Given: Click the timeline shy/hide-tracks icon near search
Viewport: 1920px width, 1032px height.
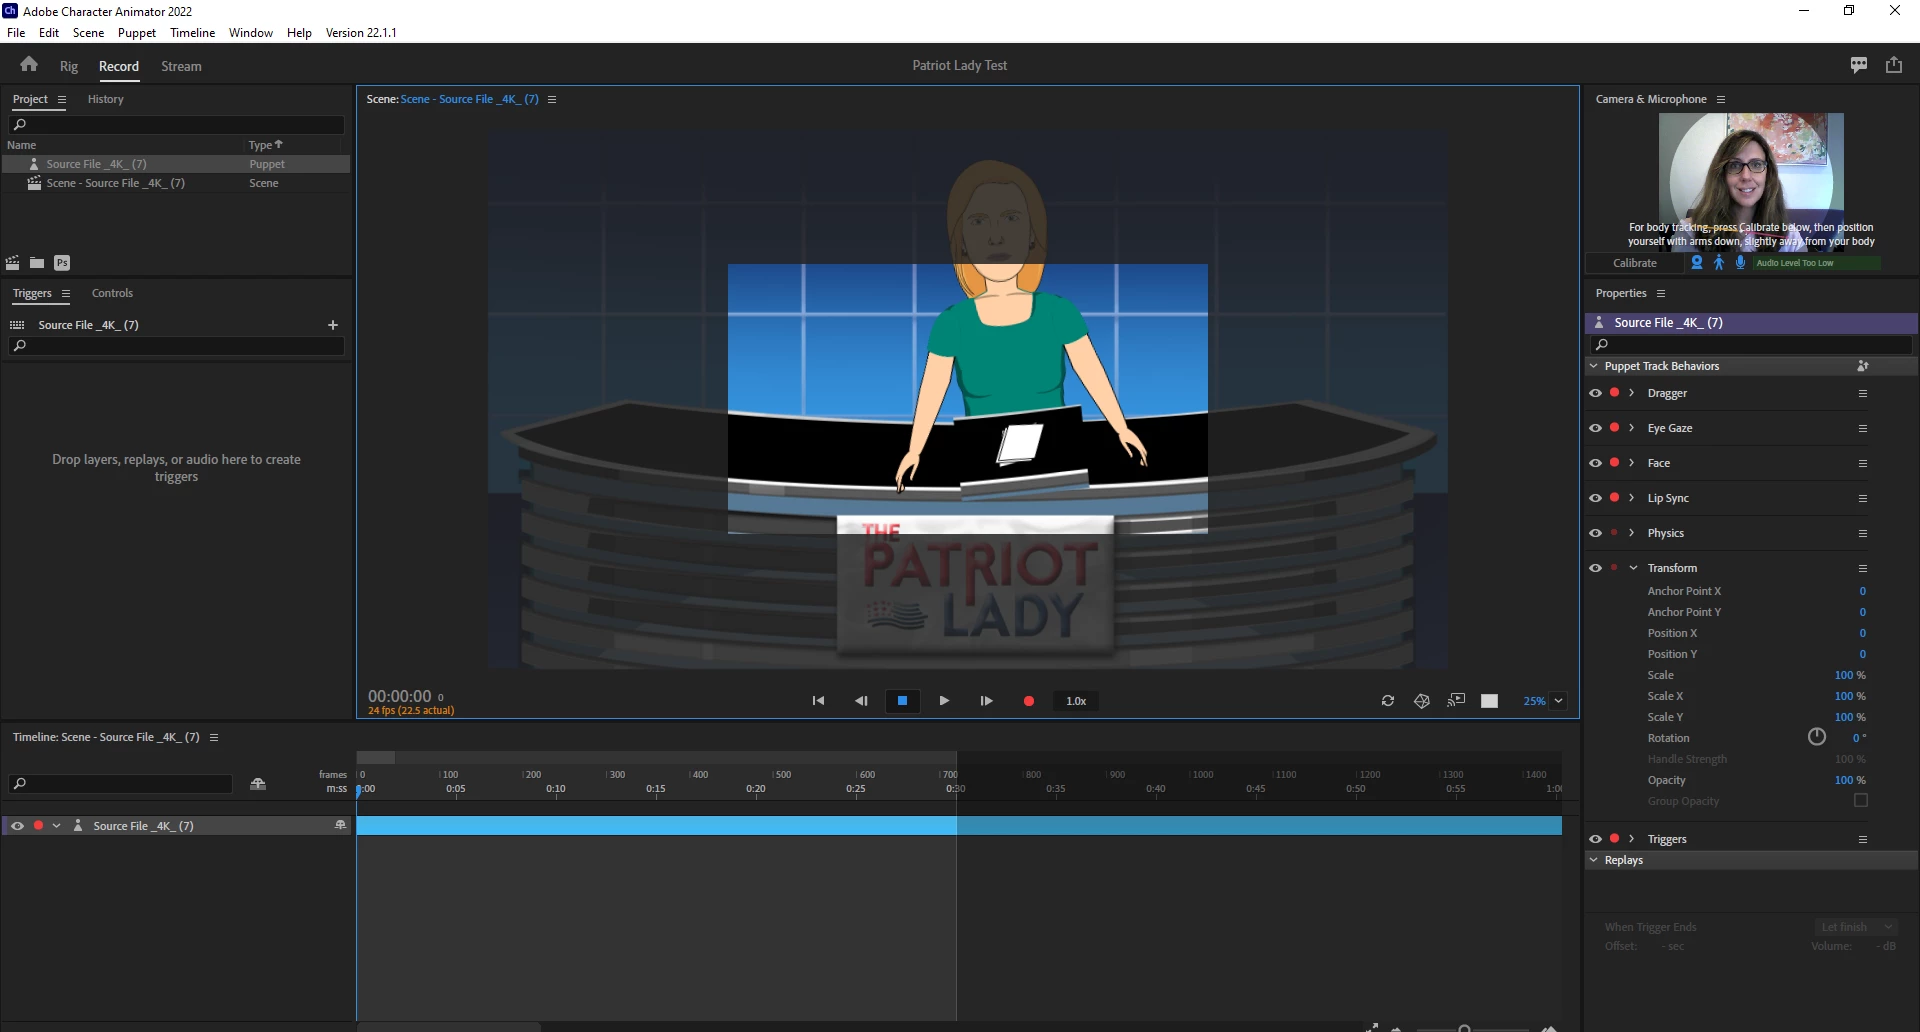Looking at the screenshot, I should point(258,784).
